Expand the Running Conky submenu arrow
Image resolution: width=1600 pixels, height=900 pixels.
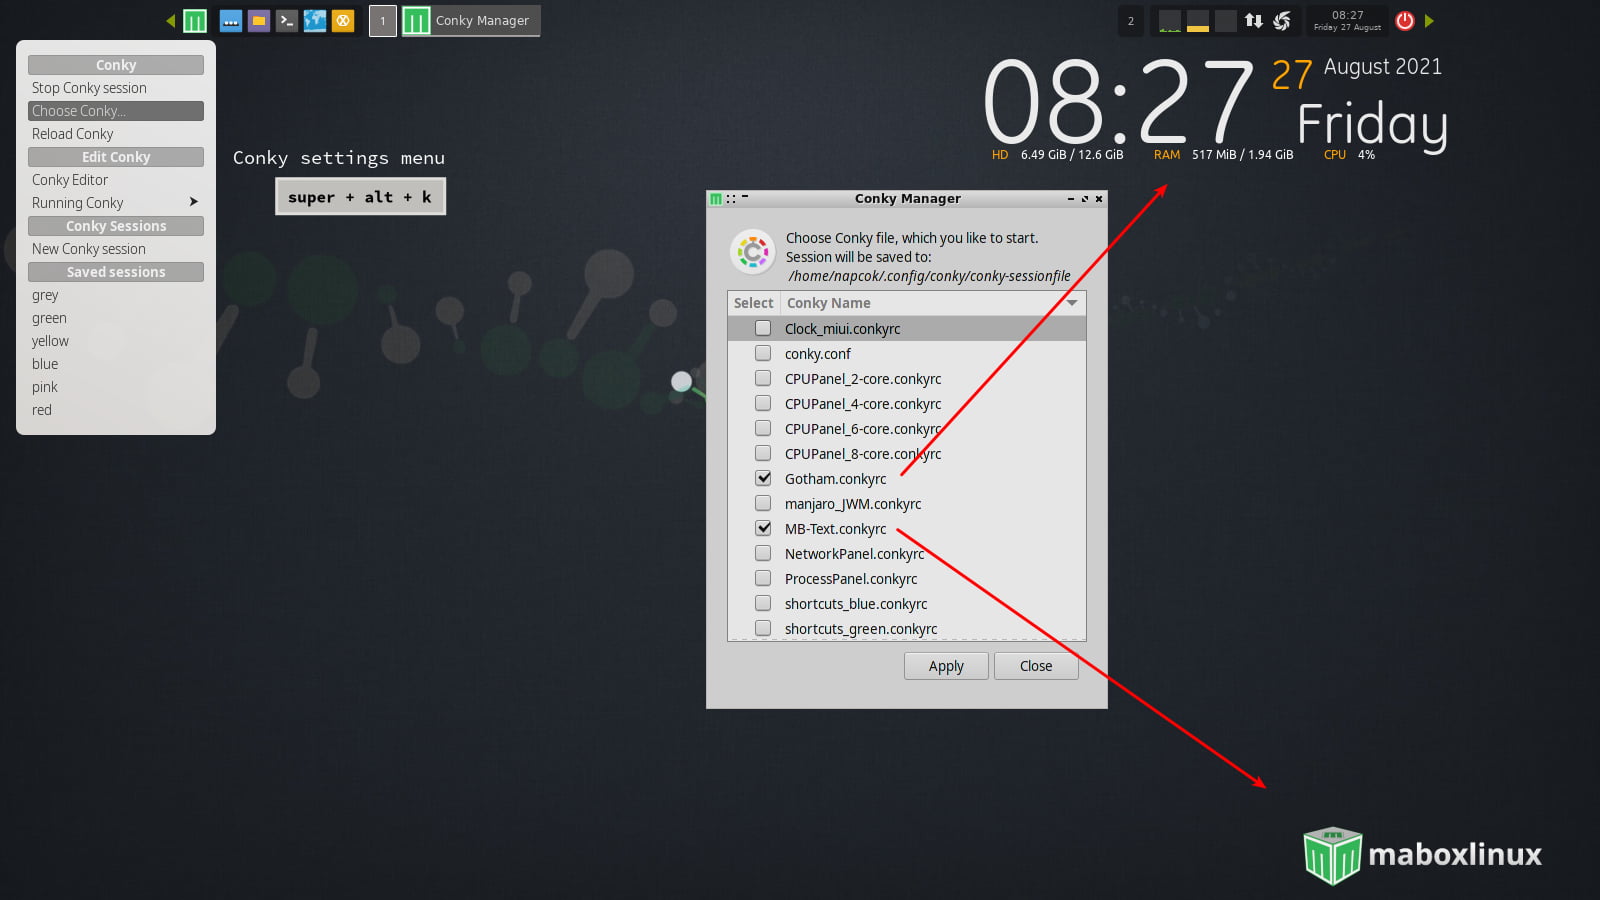194,202
